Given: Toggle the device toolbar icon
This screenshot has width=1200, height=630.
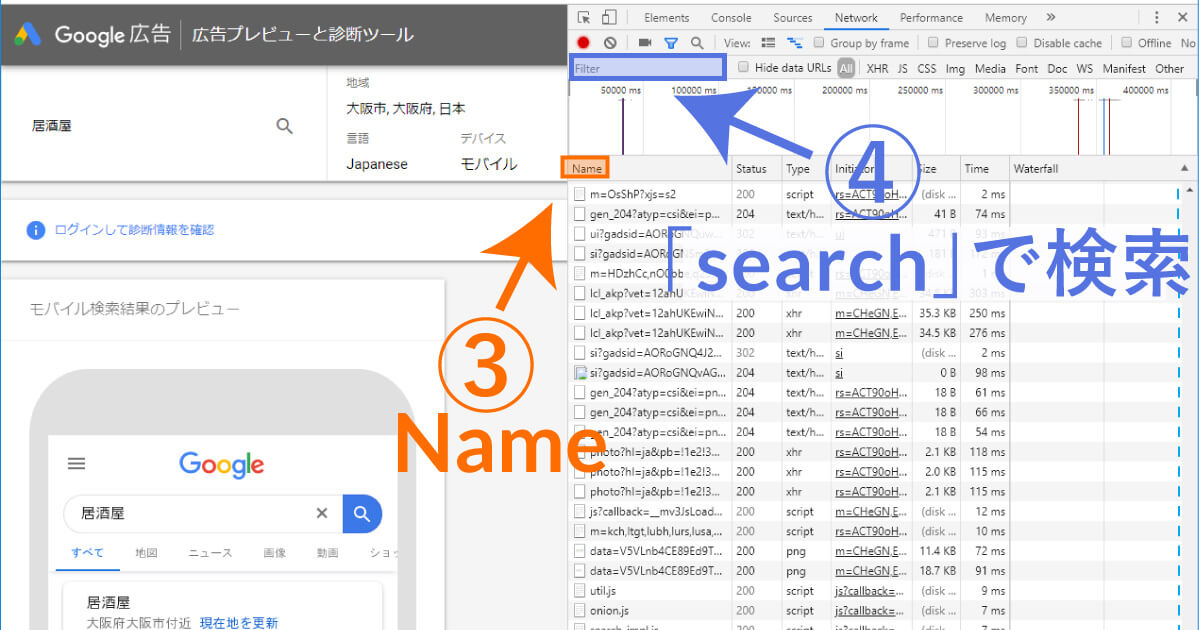Looking at the screenshot, I should click(x=609, y=17).
